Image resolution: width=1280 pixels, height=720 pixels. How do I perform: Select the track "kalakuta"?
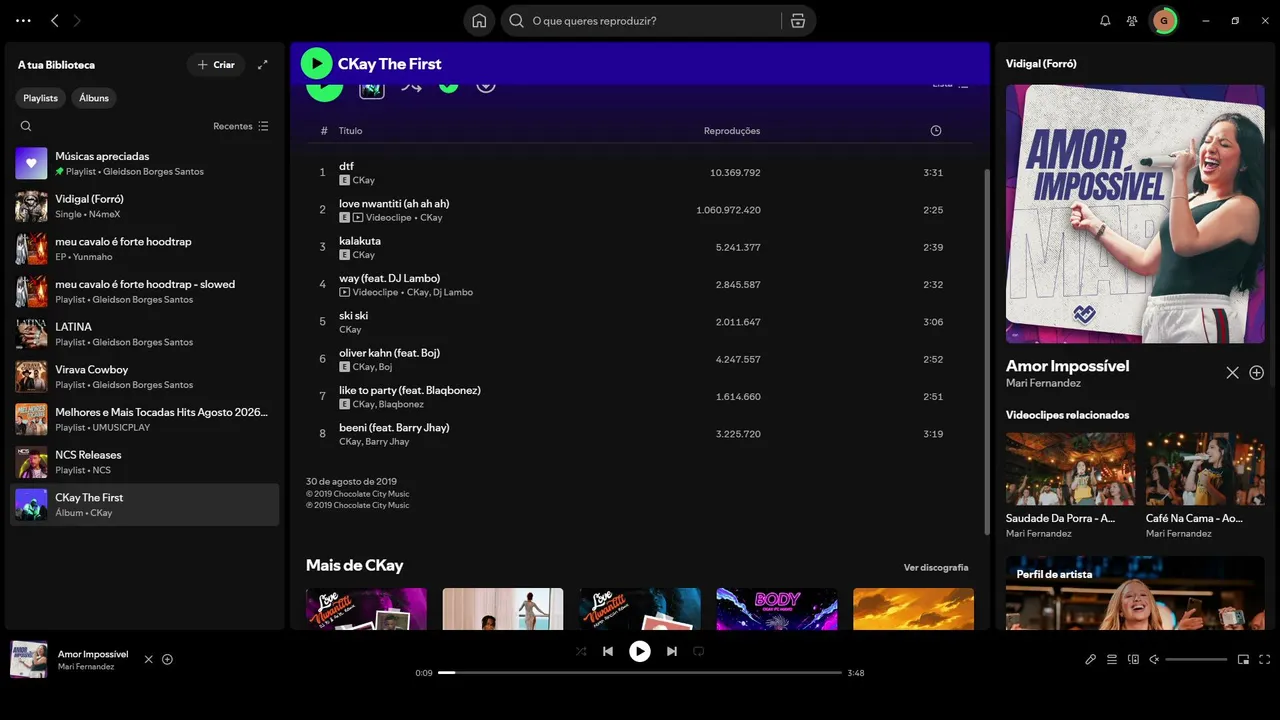[638, 248]
